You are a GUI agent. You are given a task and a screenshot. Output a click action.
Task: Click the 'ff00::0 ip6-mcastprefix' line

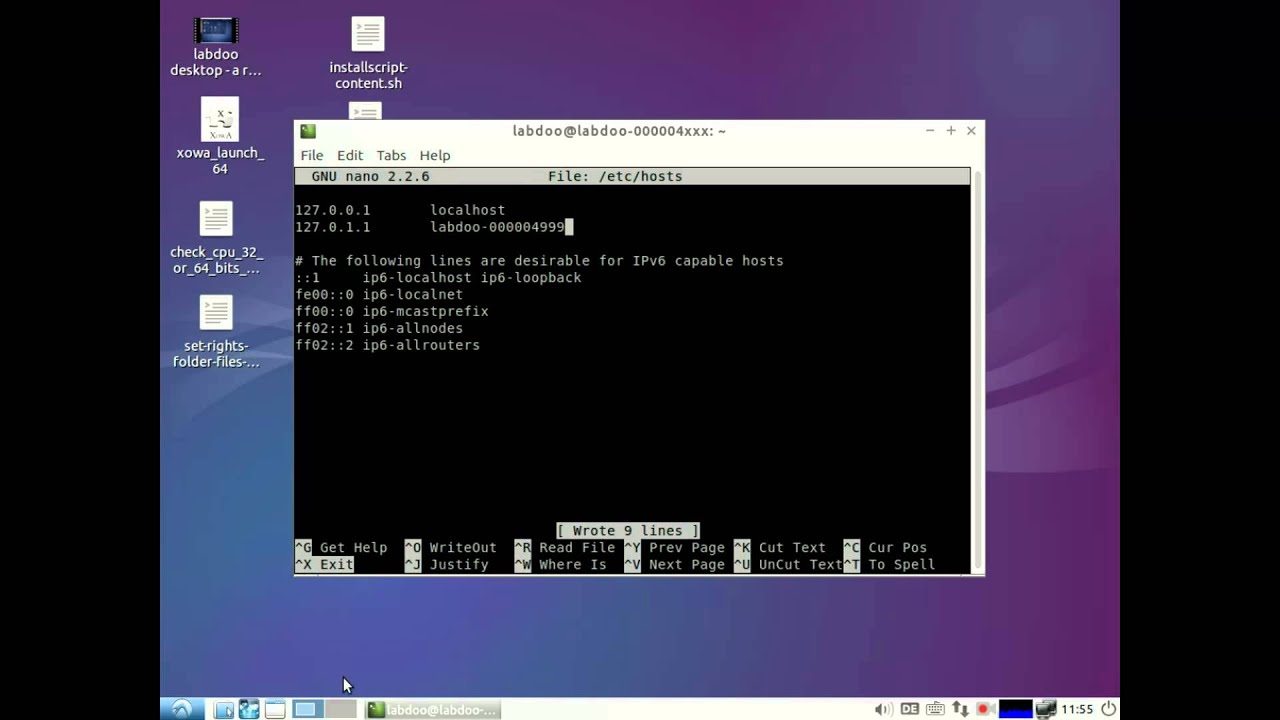pyautogui.click(x=392, y=311)
